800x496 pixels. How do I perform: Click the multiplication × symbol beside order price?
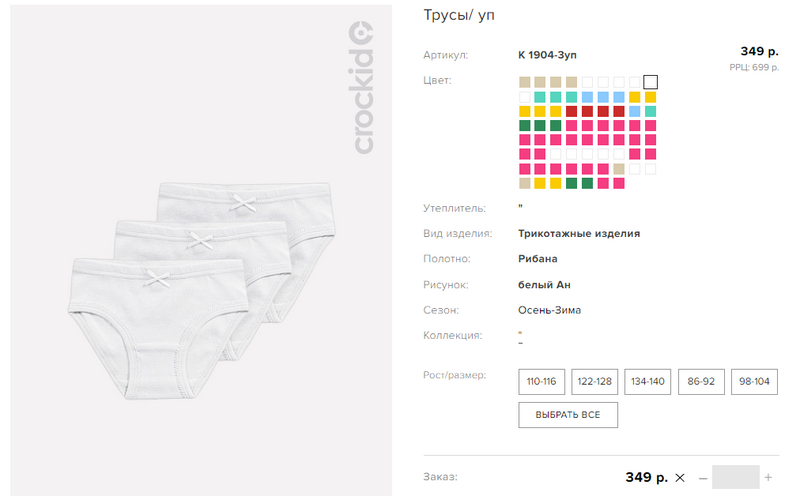click(x=680, y=477)
